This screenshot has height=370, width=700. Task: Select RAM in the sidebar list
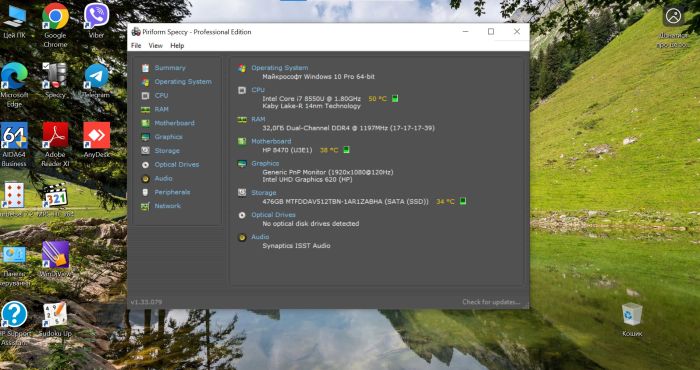(x=161, y=109)
